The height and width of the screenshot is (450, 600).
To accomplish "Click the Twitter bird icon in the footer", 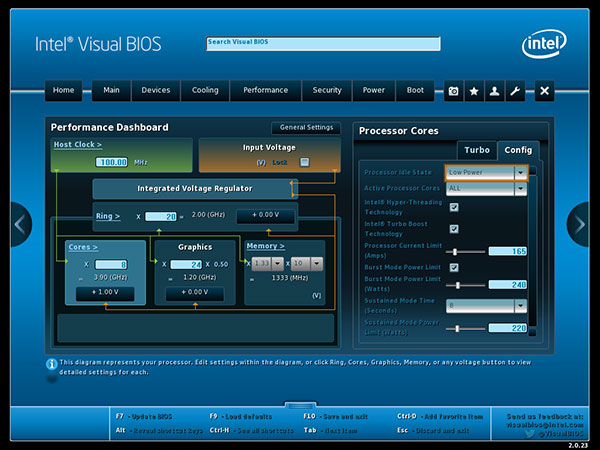I will click(530, 434).
